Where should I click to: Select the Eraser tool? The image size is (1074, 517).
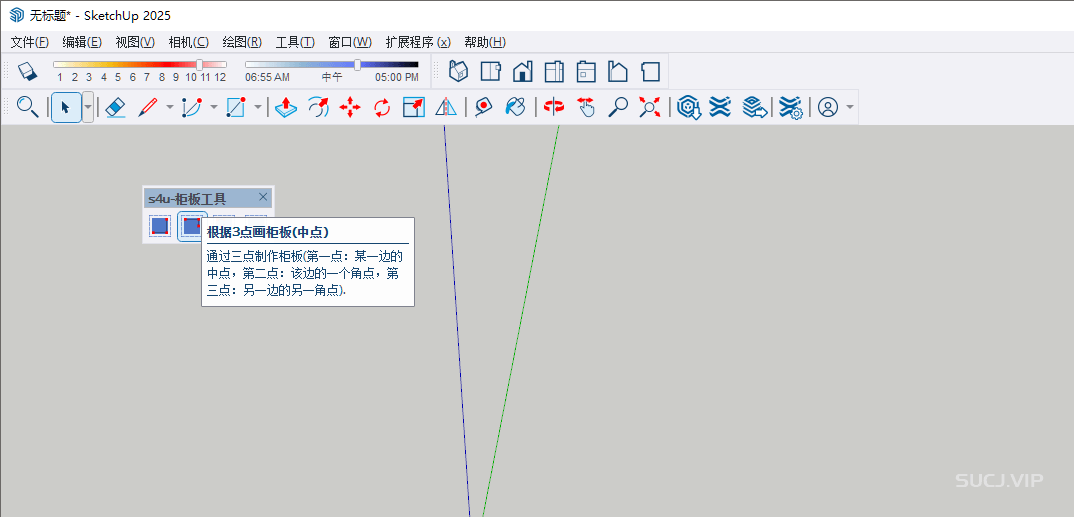click(115, 107)
